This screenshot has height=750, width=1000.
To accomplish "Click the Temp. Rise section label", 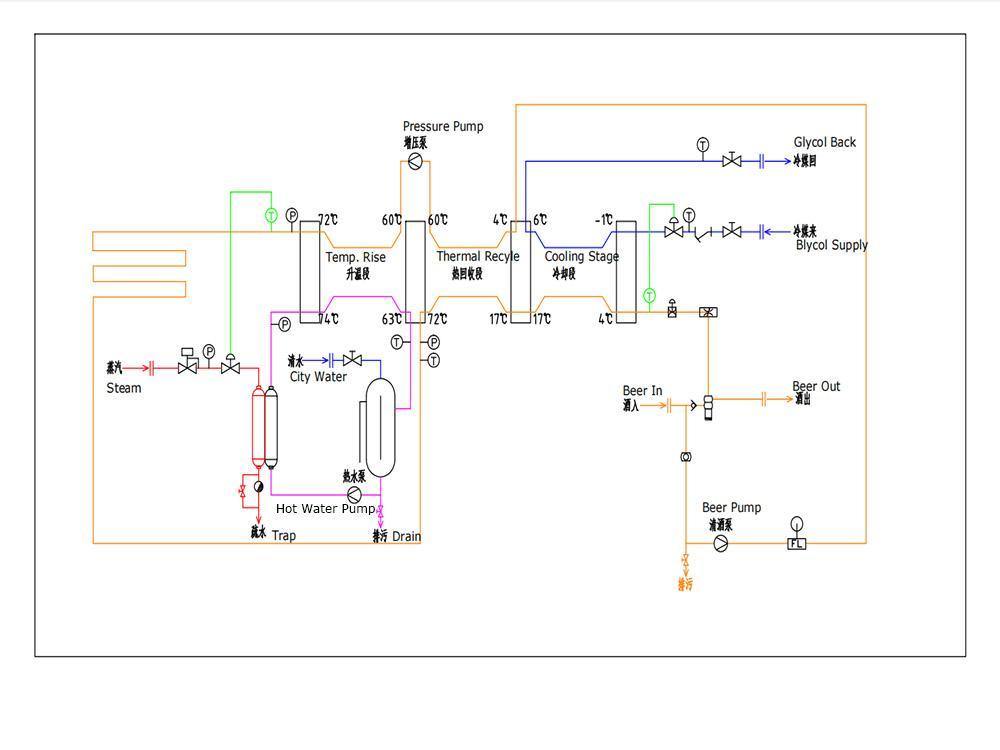I will tap(355, 257).
